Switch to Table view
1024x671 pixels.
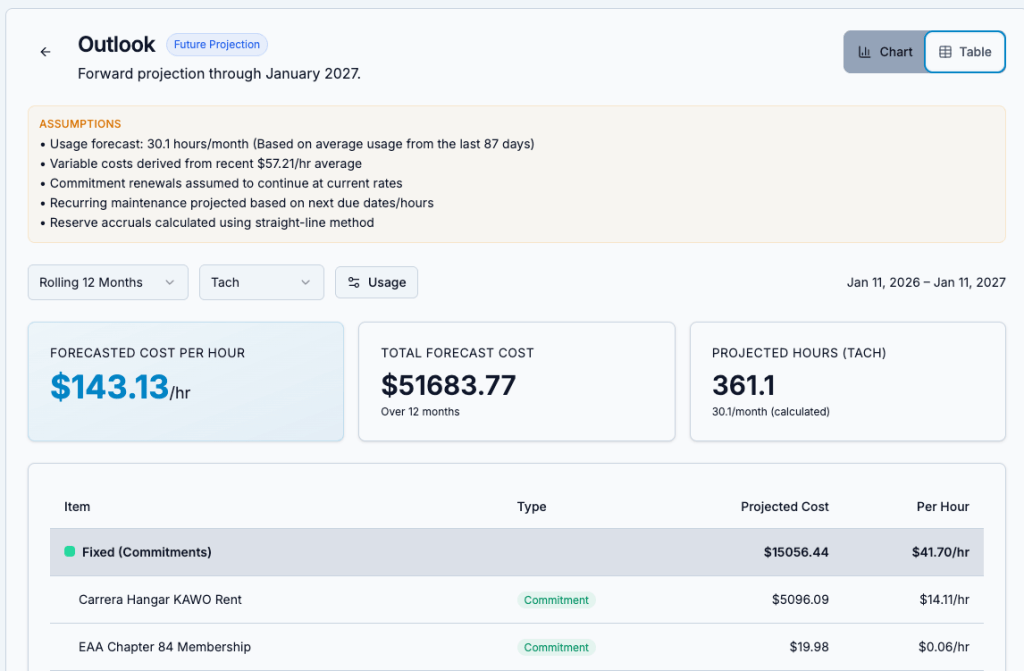(965, 52)
